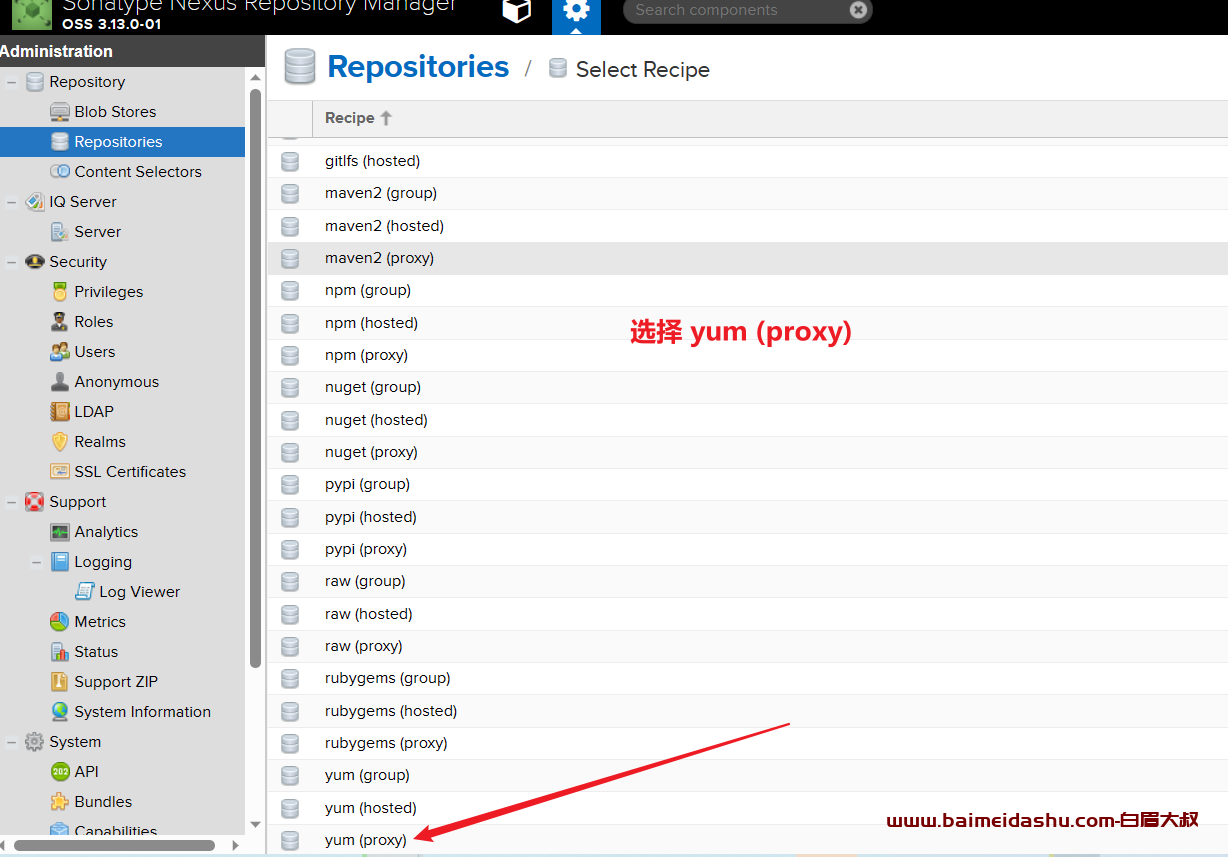Open the Capabilities item
This screenshot has height=857, width=1228.
[115, 831]
